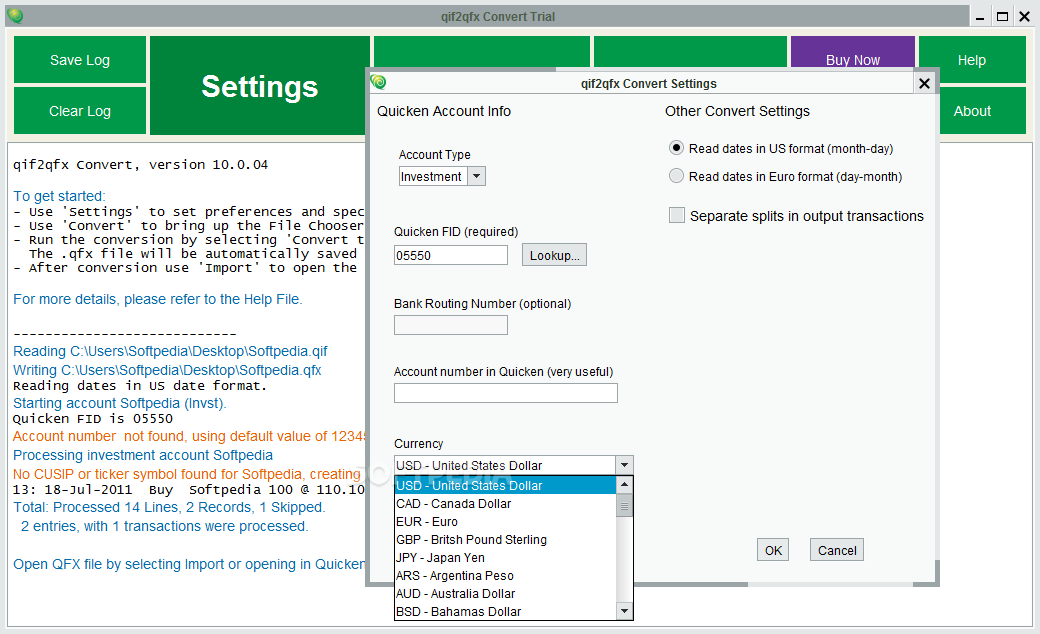Click '2 entries, with 1 transactions were processed.' line
The height and width of the screenshot is (634, 1040).
point(164,526)
